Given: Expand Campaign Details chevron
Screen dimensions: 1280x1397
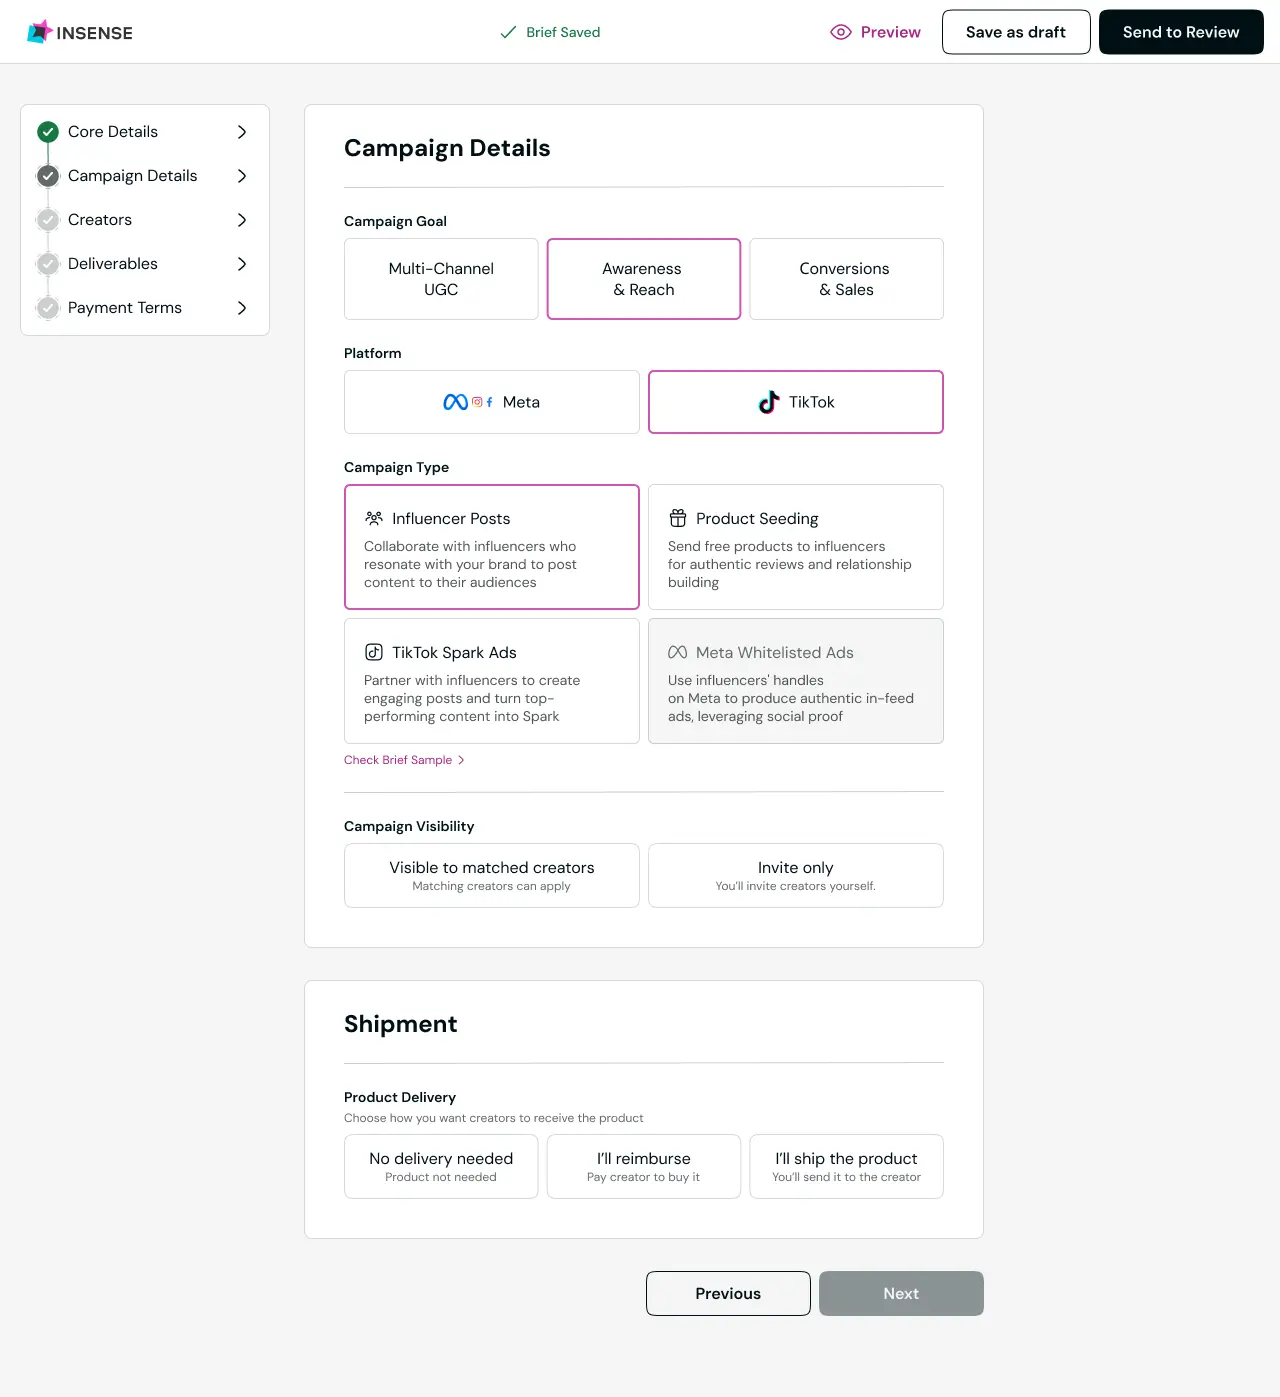Looking at the screenshot, I should tap(242, 176).
